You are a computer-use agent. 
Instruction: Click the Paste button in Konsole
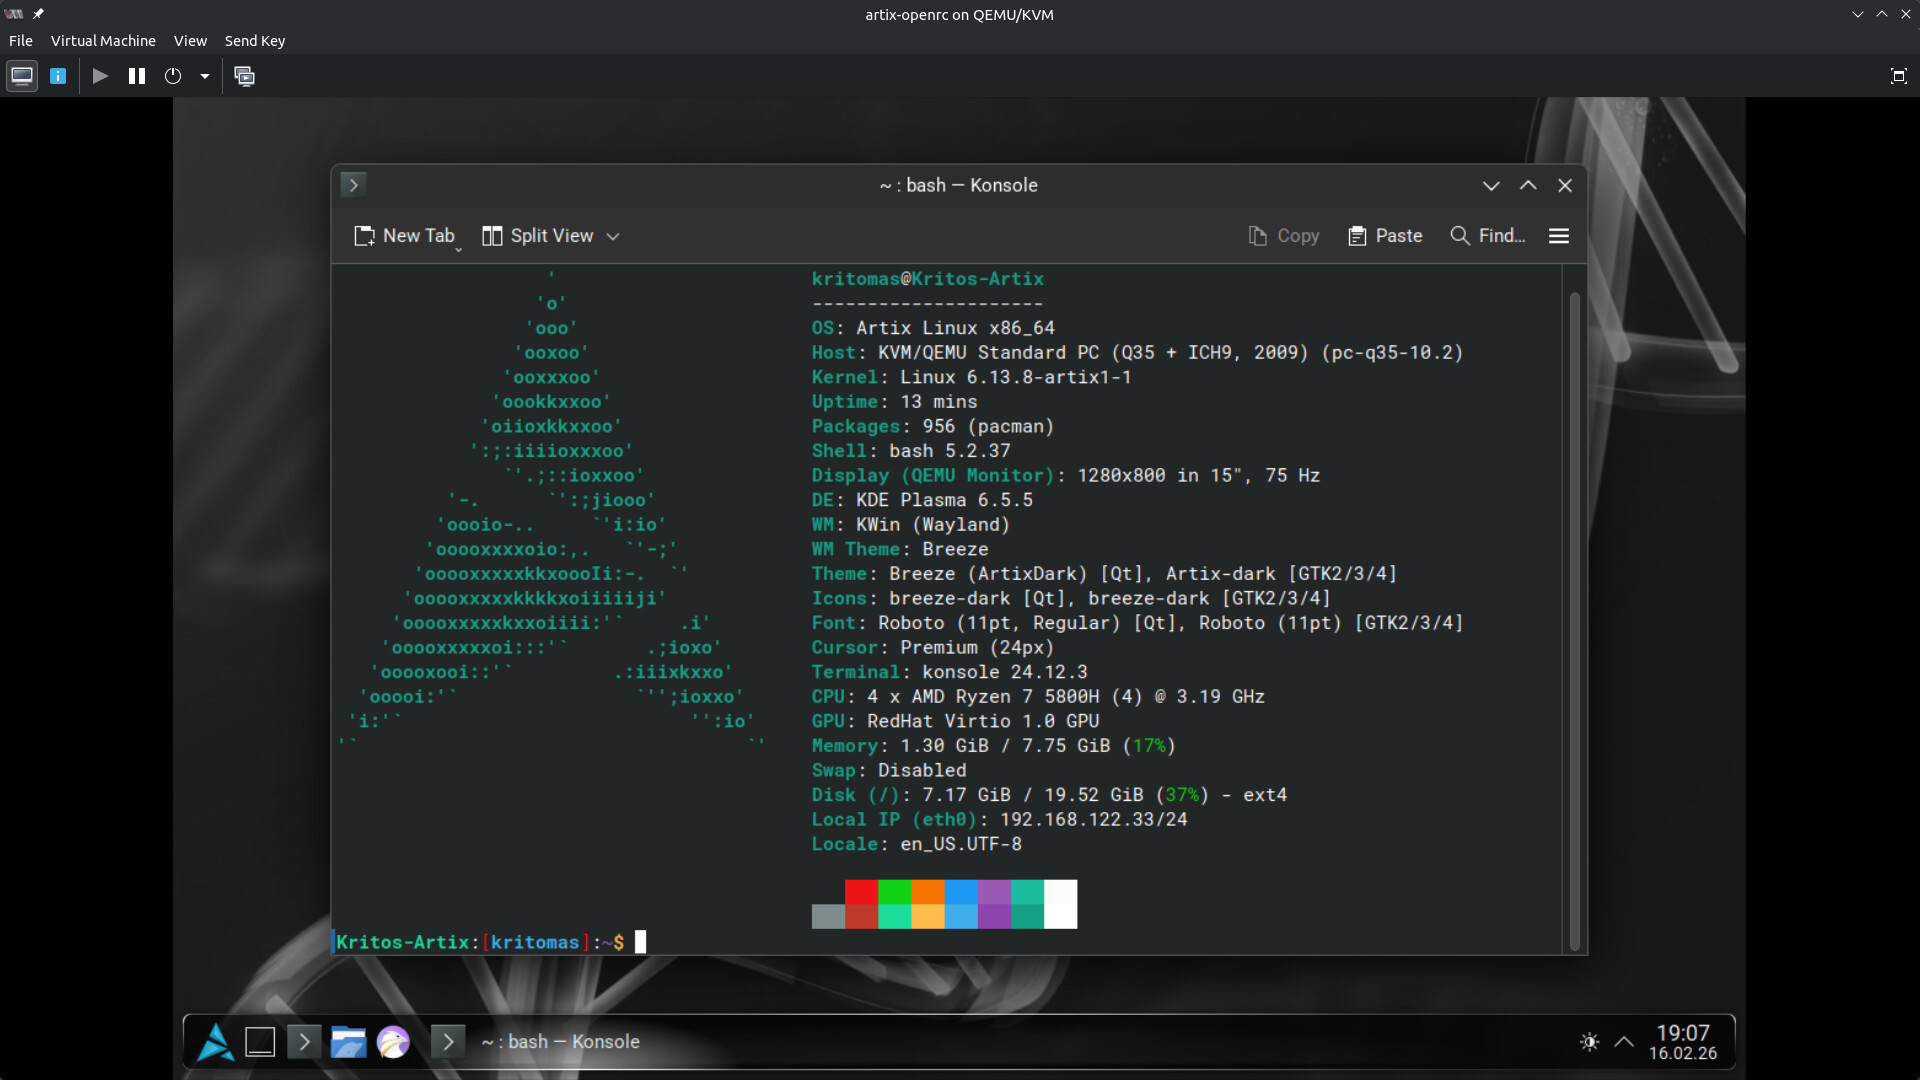[x=1385, y=236]
